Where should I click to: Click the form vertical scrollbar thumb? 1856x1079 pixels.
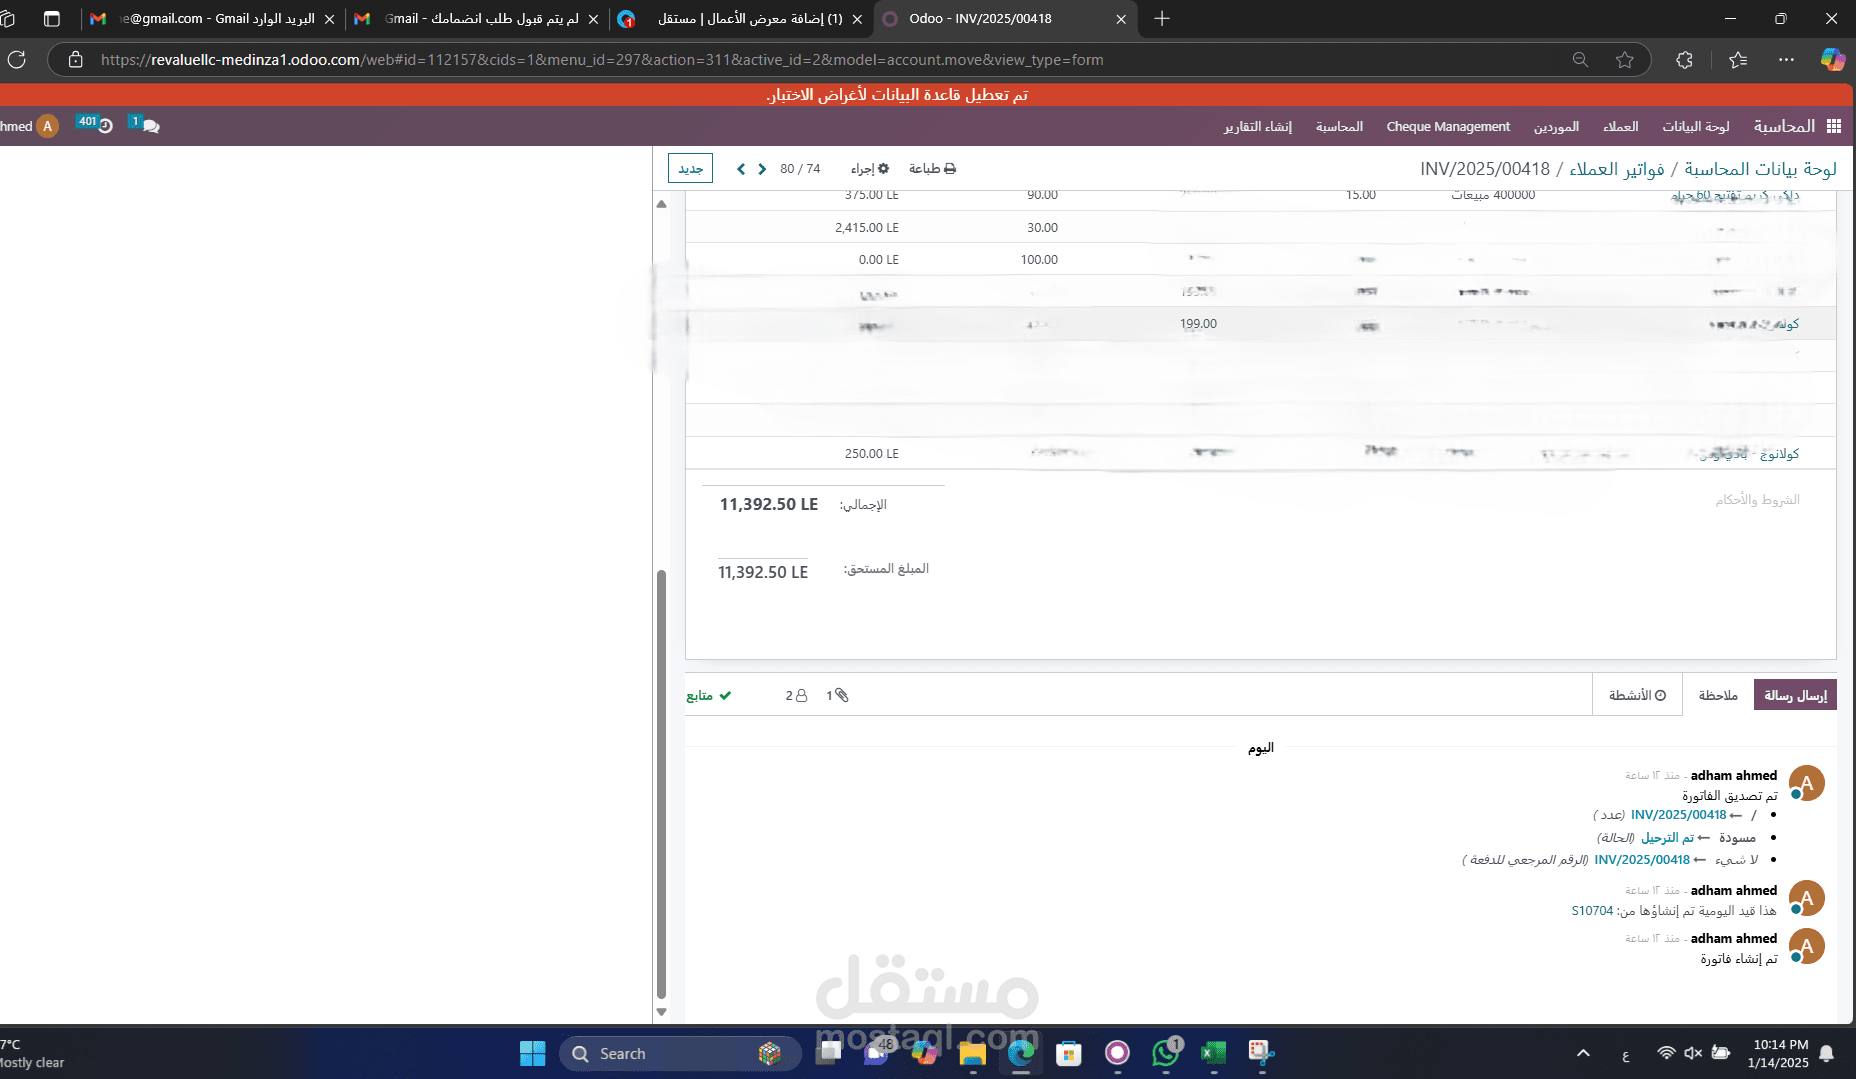[x=661, y=785]
